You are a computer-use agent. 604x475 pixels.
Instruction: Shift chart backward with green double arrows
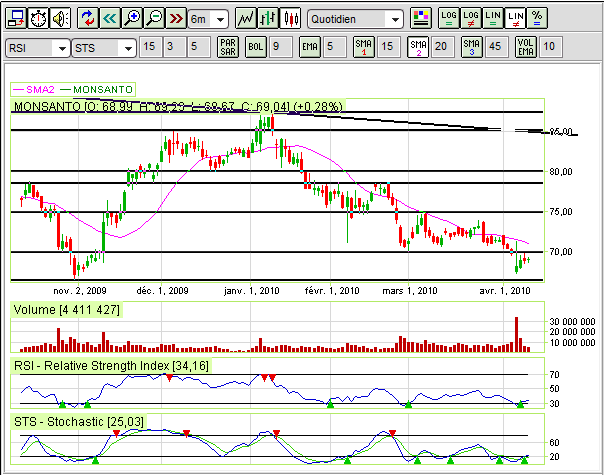[110, 18]
